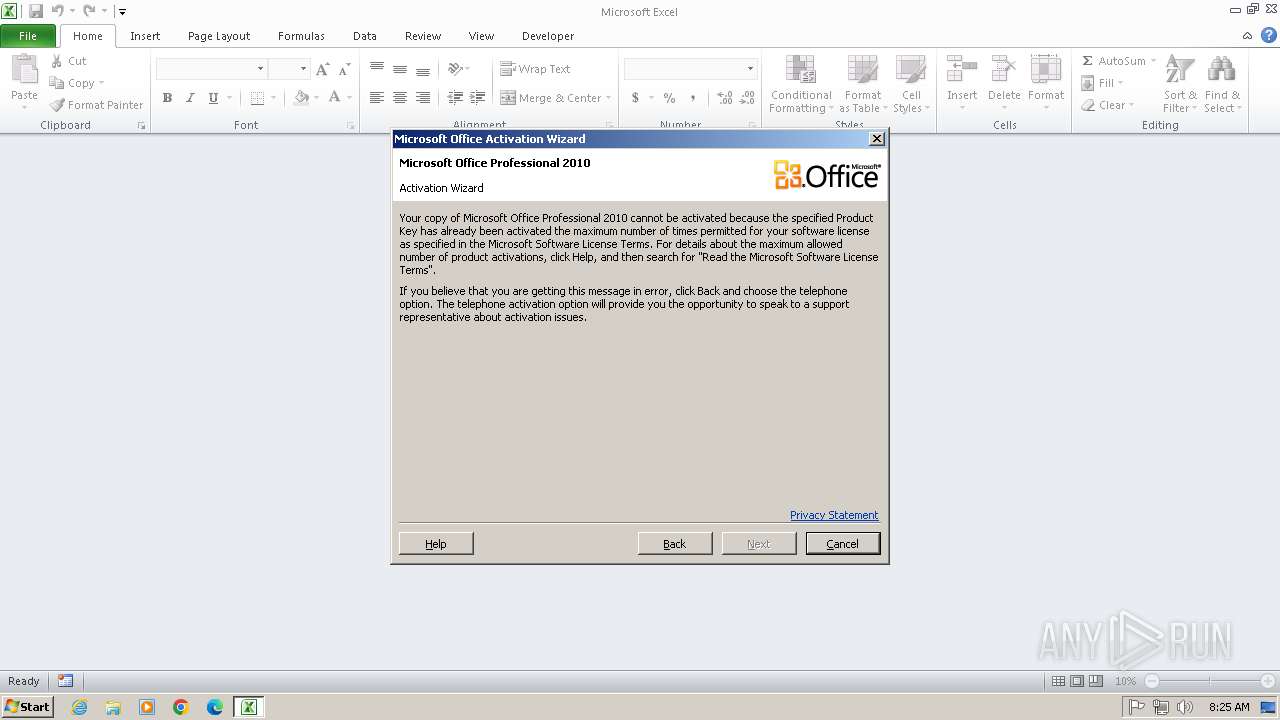Click the Borders icon
Viewport: 1280px width, 720px height.
[x=257, y=98]
